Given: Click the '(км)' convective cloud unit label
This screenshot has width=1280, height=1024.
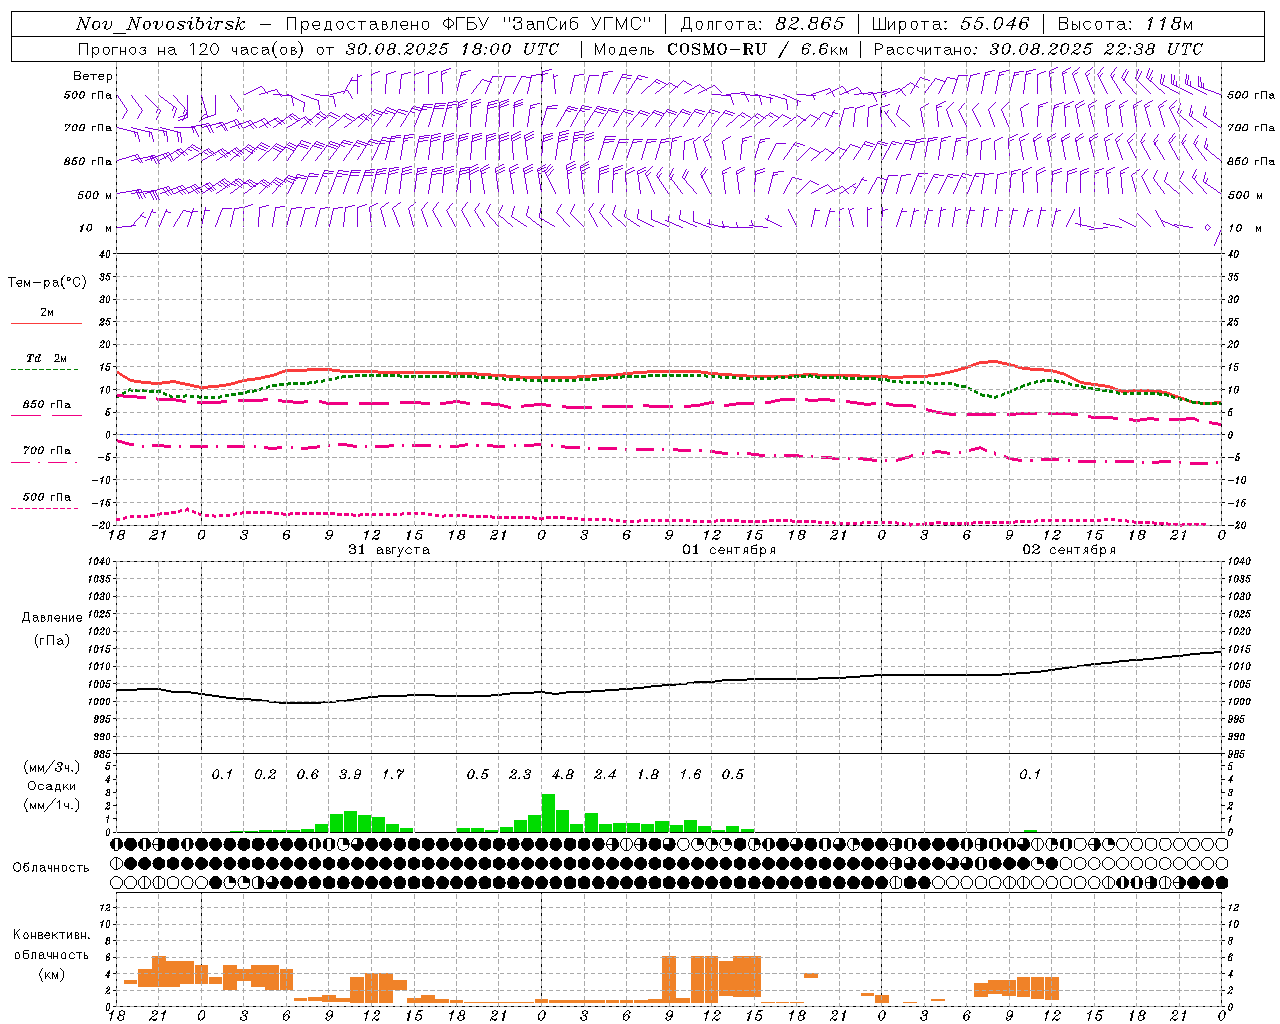Looking at the screenshot, I should point(51,974).
